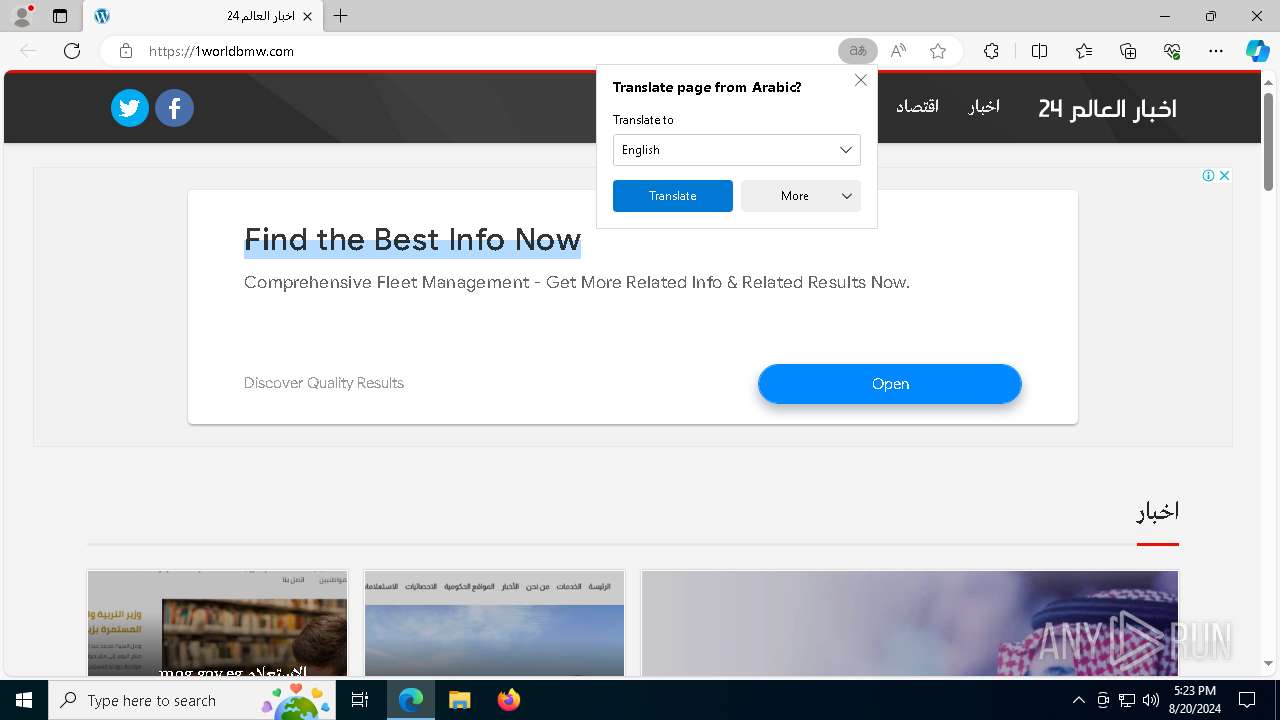Toggle the translate icon in address bar

pyautogui.click(x=857, y=51)
